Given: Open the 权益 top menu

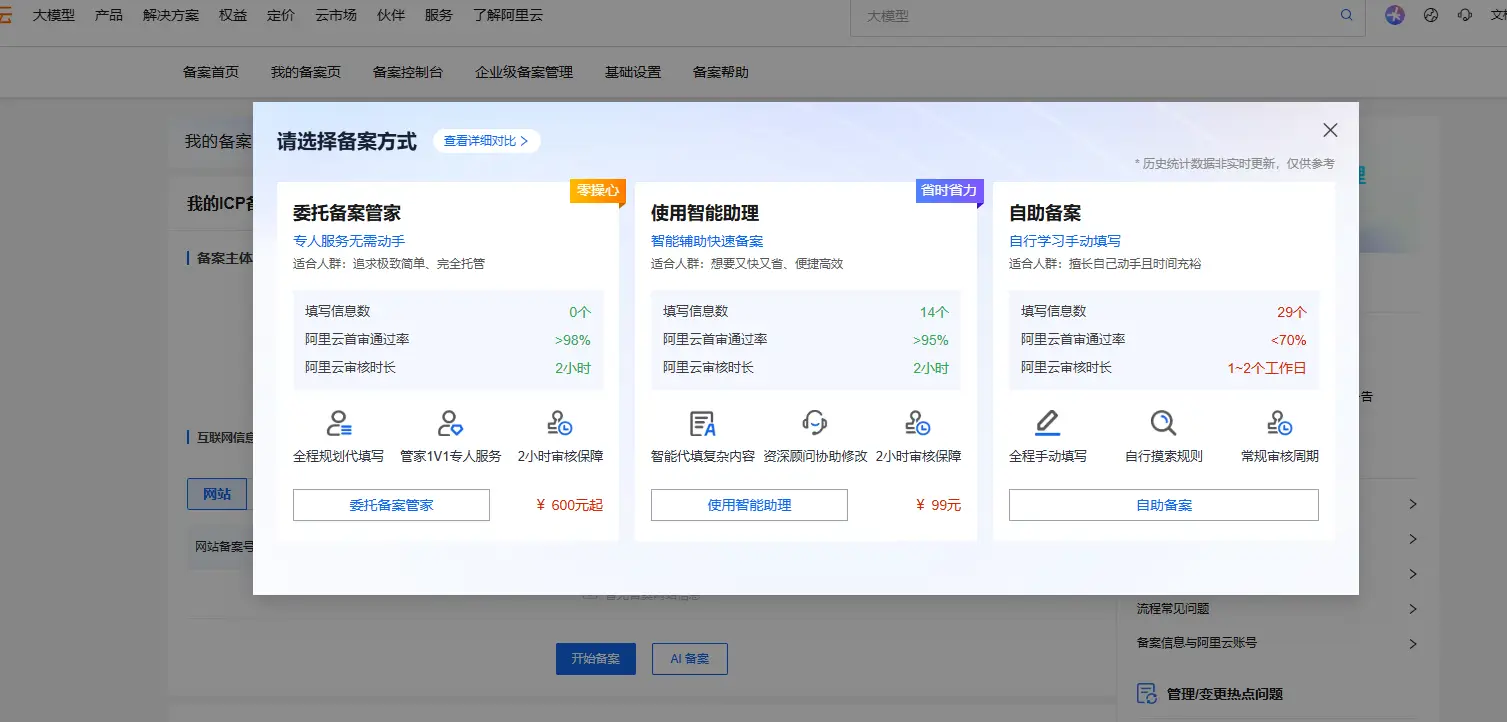Looking at the screenshot, I should click(233, 15).
